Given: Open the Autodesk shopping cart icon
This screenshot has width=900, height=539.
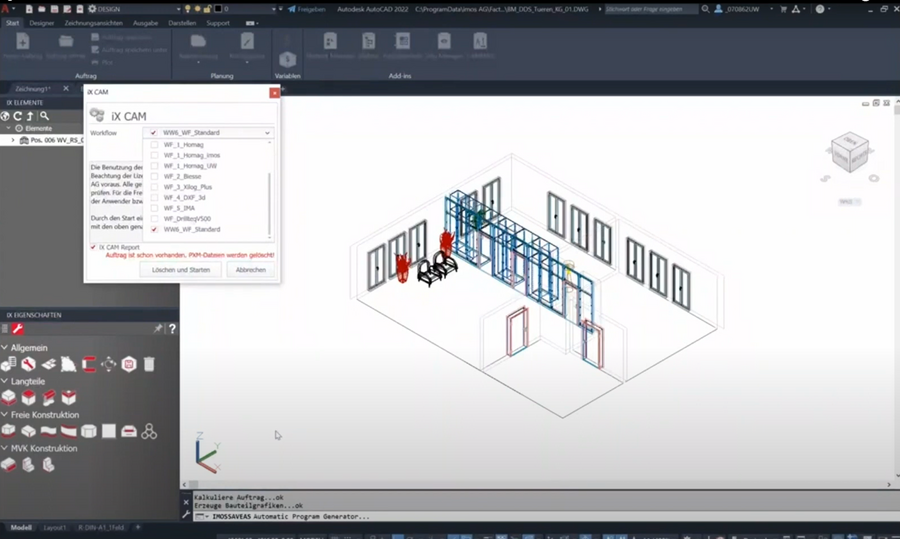Looking at the screenshot, I should tap(783, 9).
